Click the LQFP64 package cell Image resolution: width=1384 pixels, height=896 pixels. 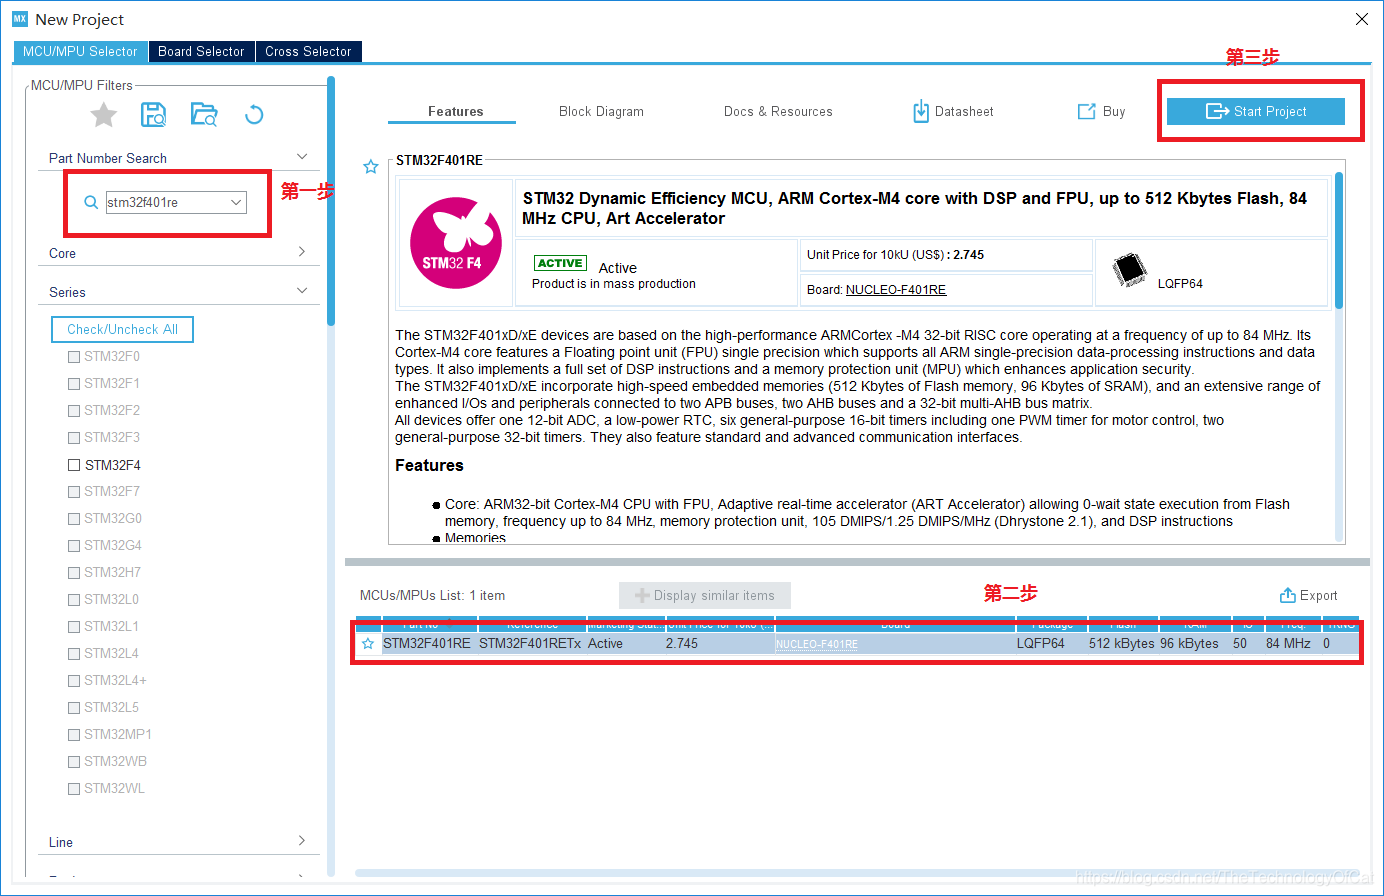click(1041, 644)
